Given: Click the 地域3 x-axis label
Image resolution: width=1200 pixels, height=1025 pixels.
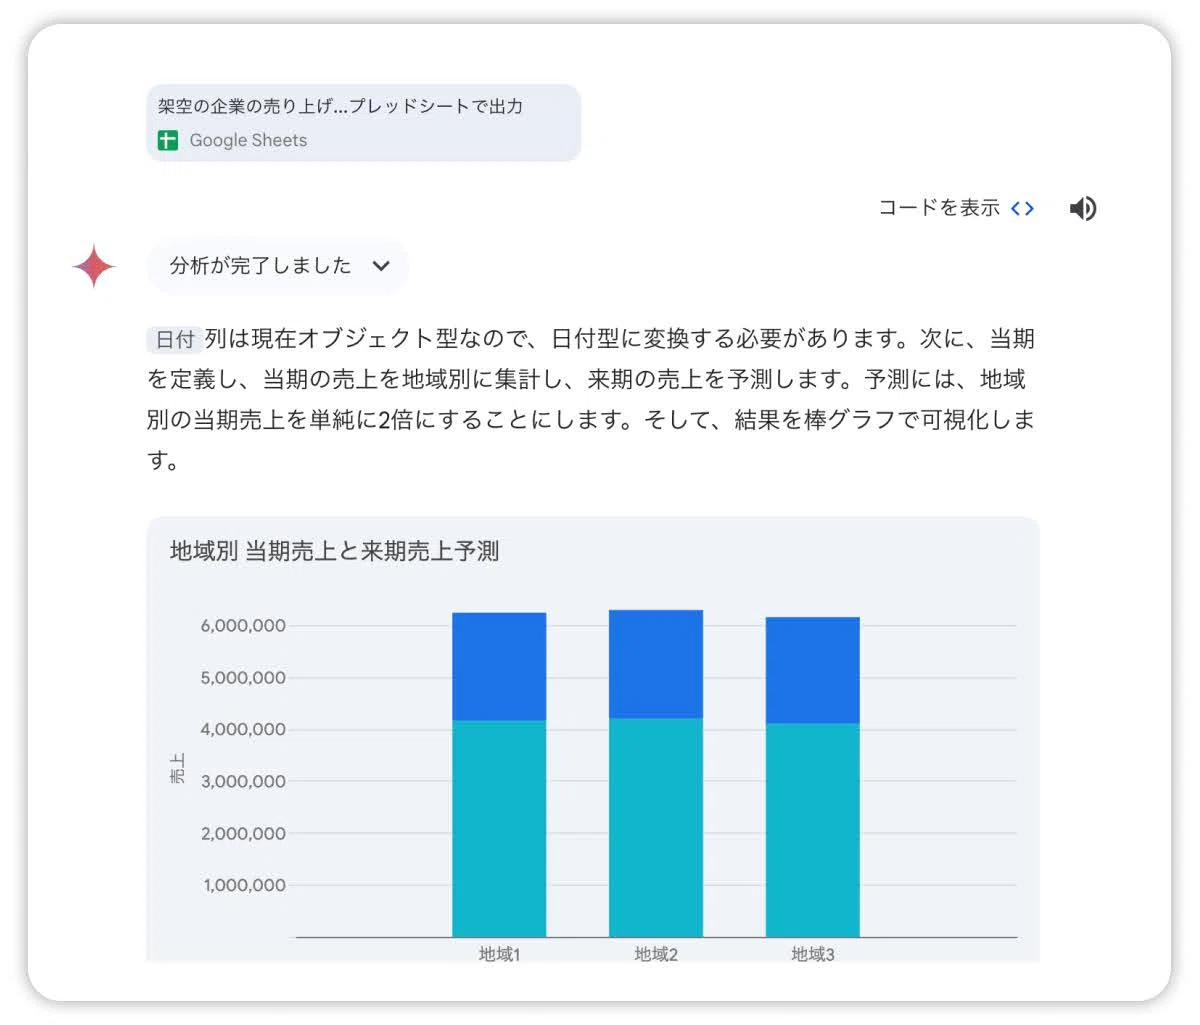Looking at the screenshot, I should (x=813, y=954).
